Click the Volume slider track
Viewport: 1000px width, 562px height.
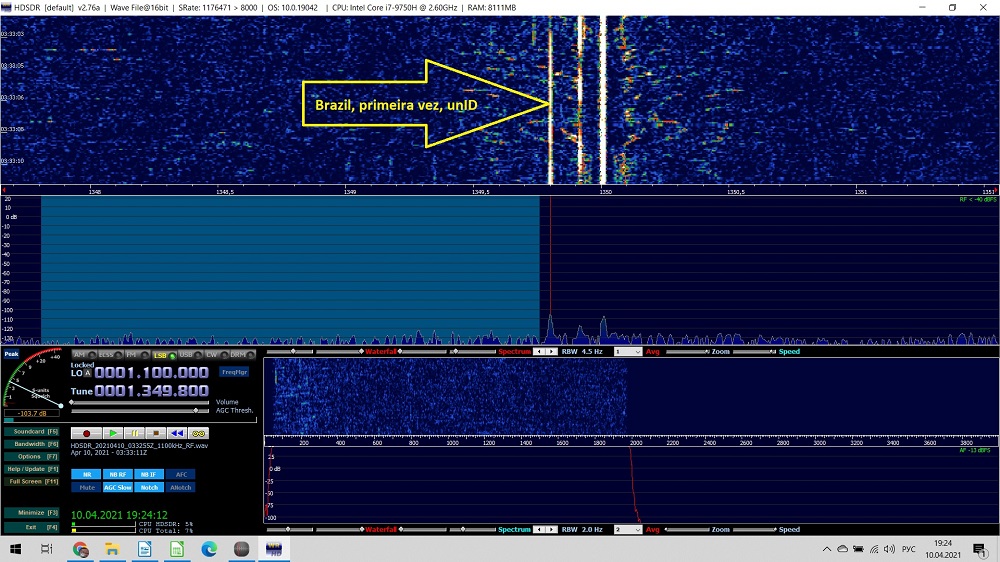tap(140, 402)
